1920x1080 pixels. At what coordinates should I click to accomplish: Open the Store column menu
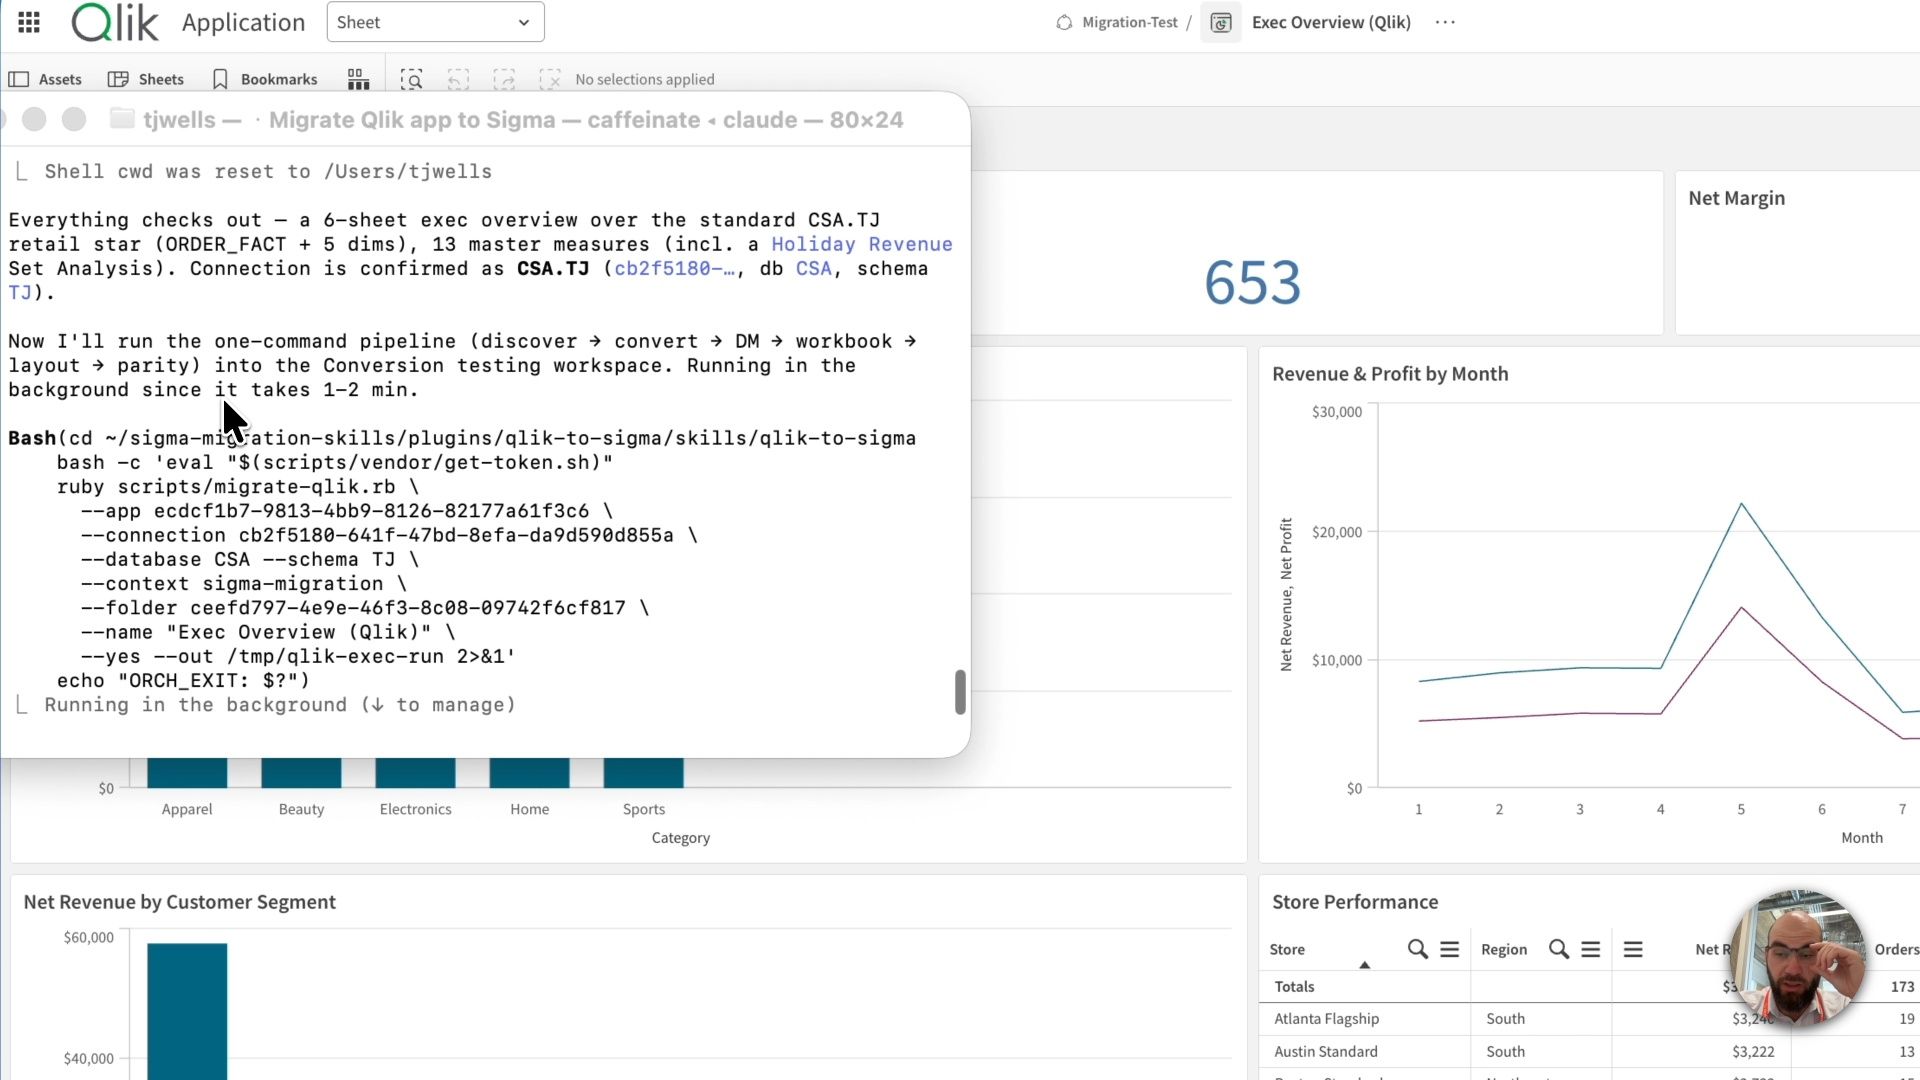(1450, 949)
